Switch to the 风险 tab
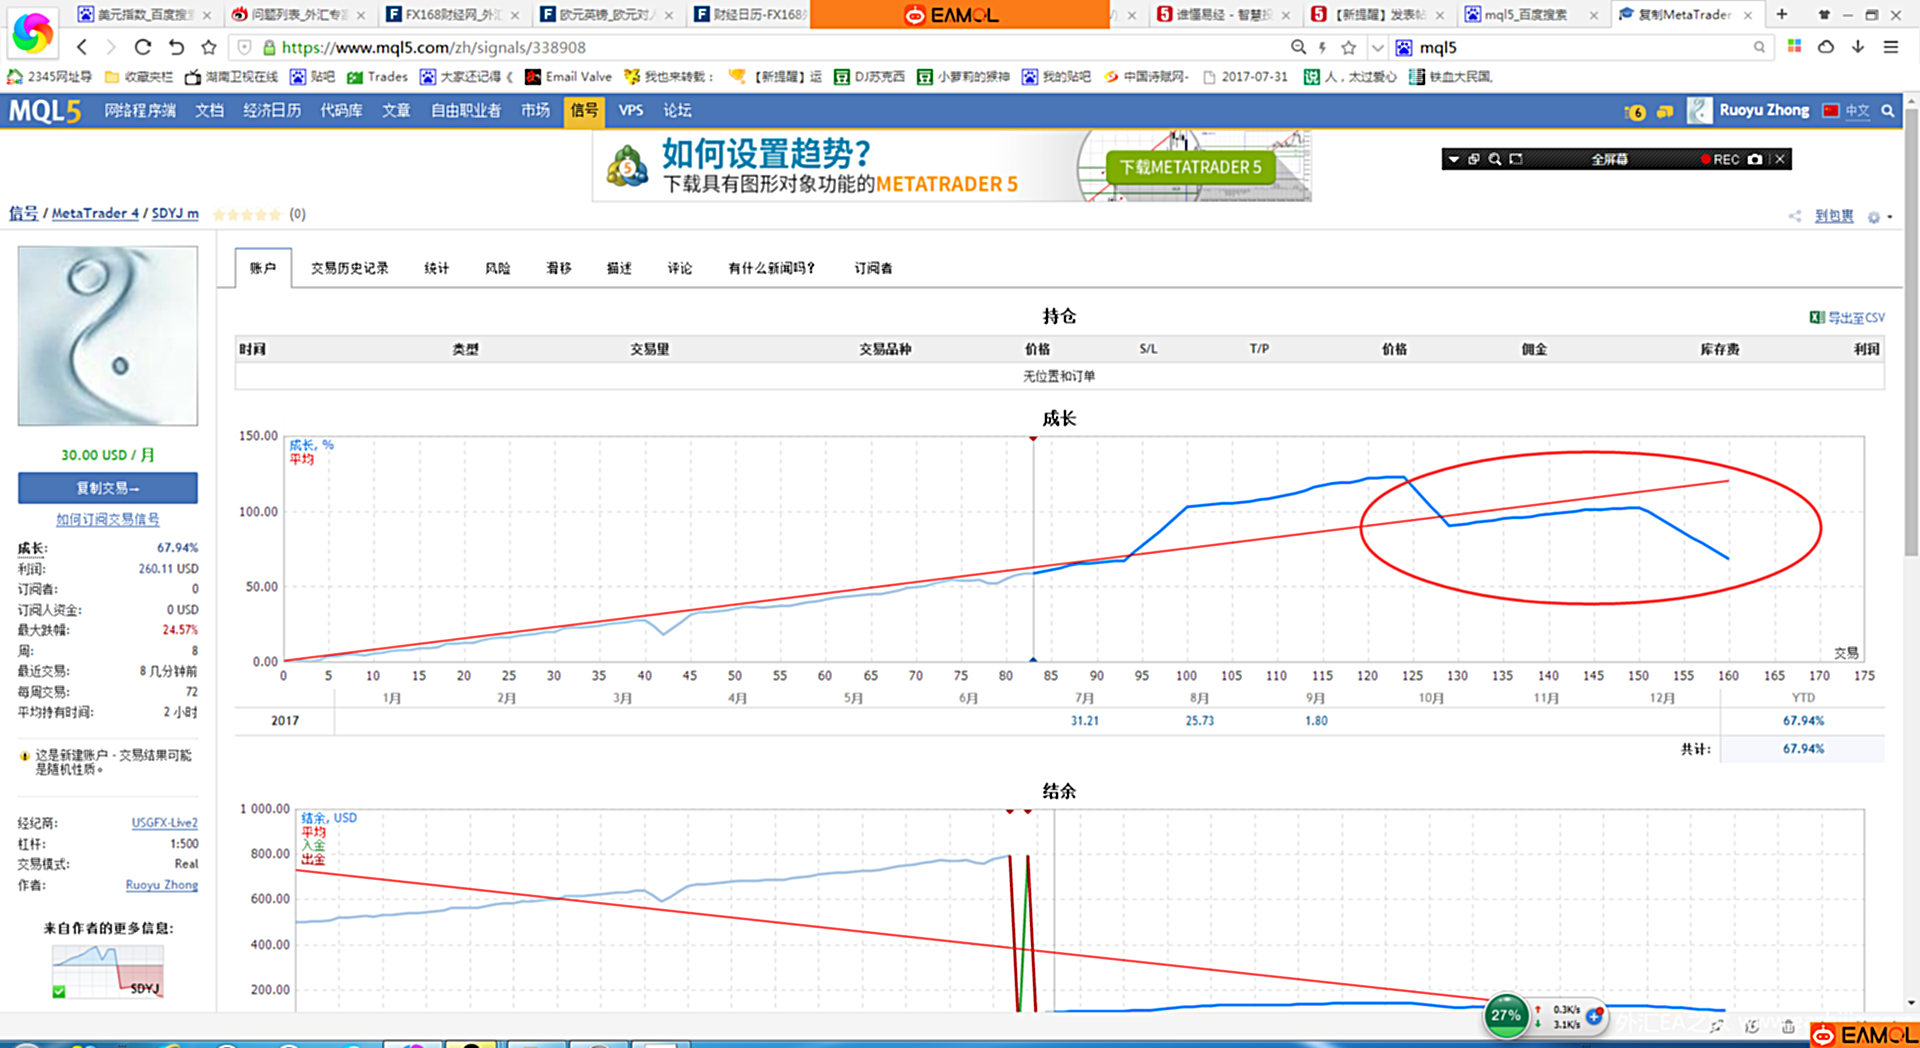 497,268
